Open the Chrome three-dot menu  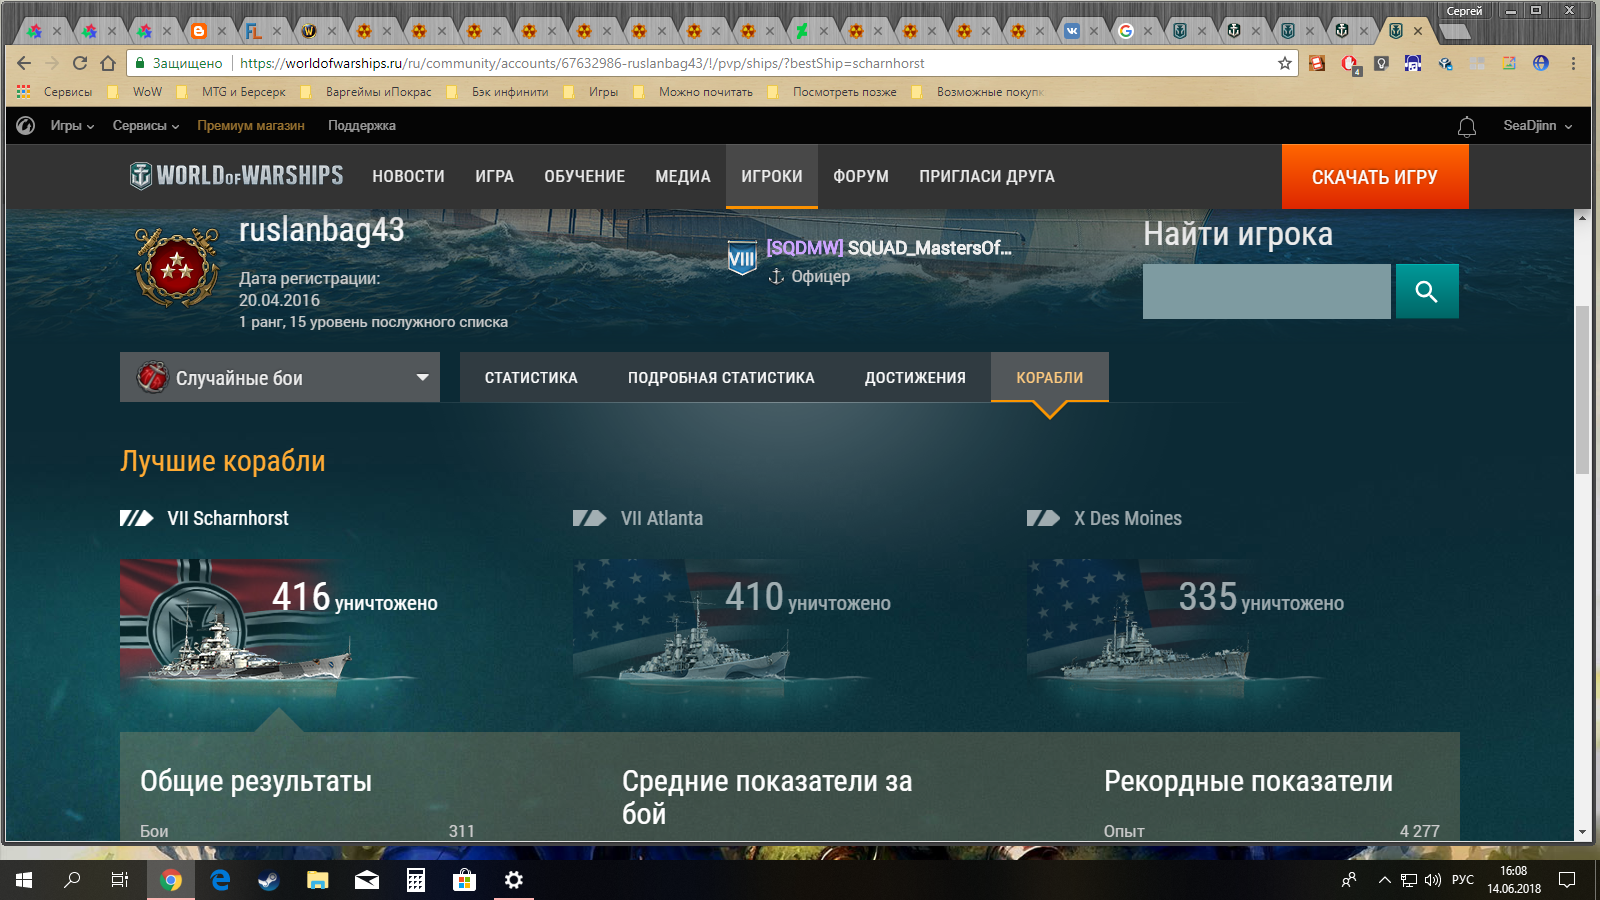tap(1573, 63)
